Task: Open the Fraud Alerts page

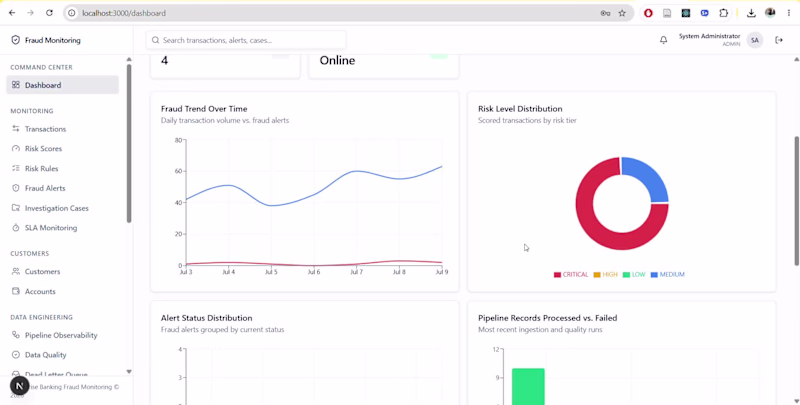Action: point(62,188)
